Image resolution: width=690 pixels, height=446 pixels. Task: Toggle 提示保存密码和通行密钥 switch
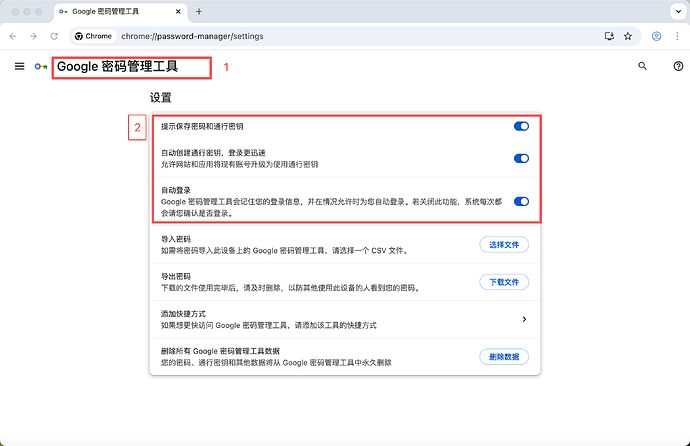tap(521, 127)
